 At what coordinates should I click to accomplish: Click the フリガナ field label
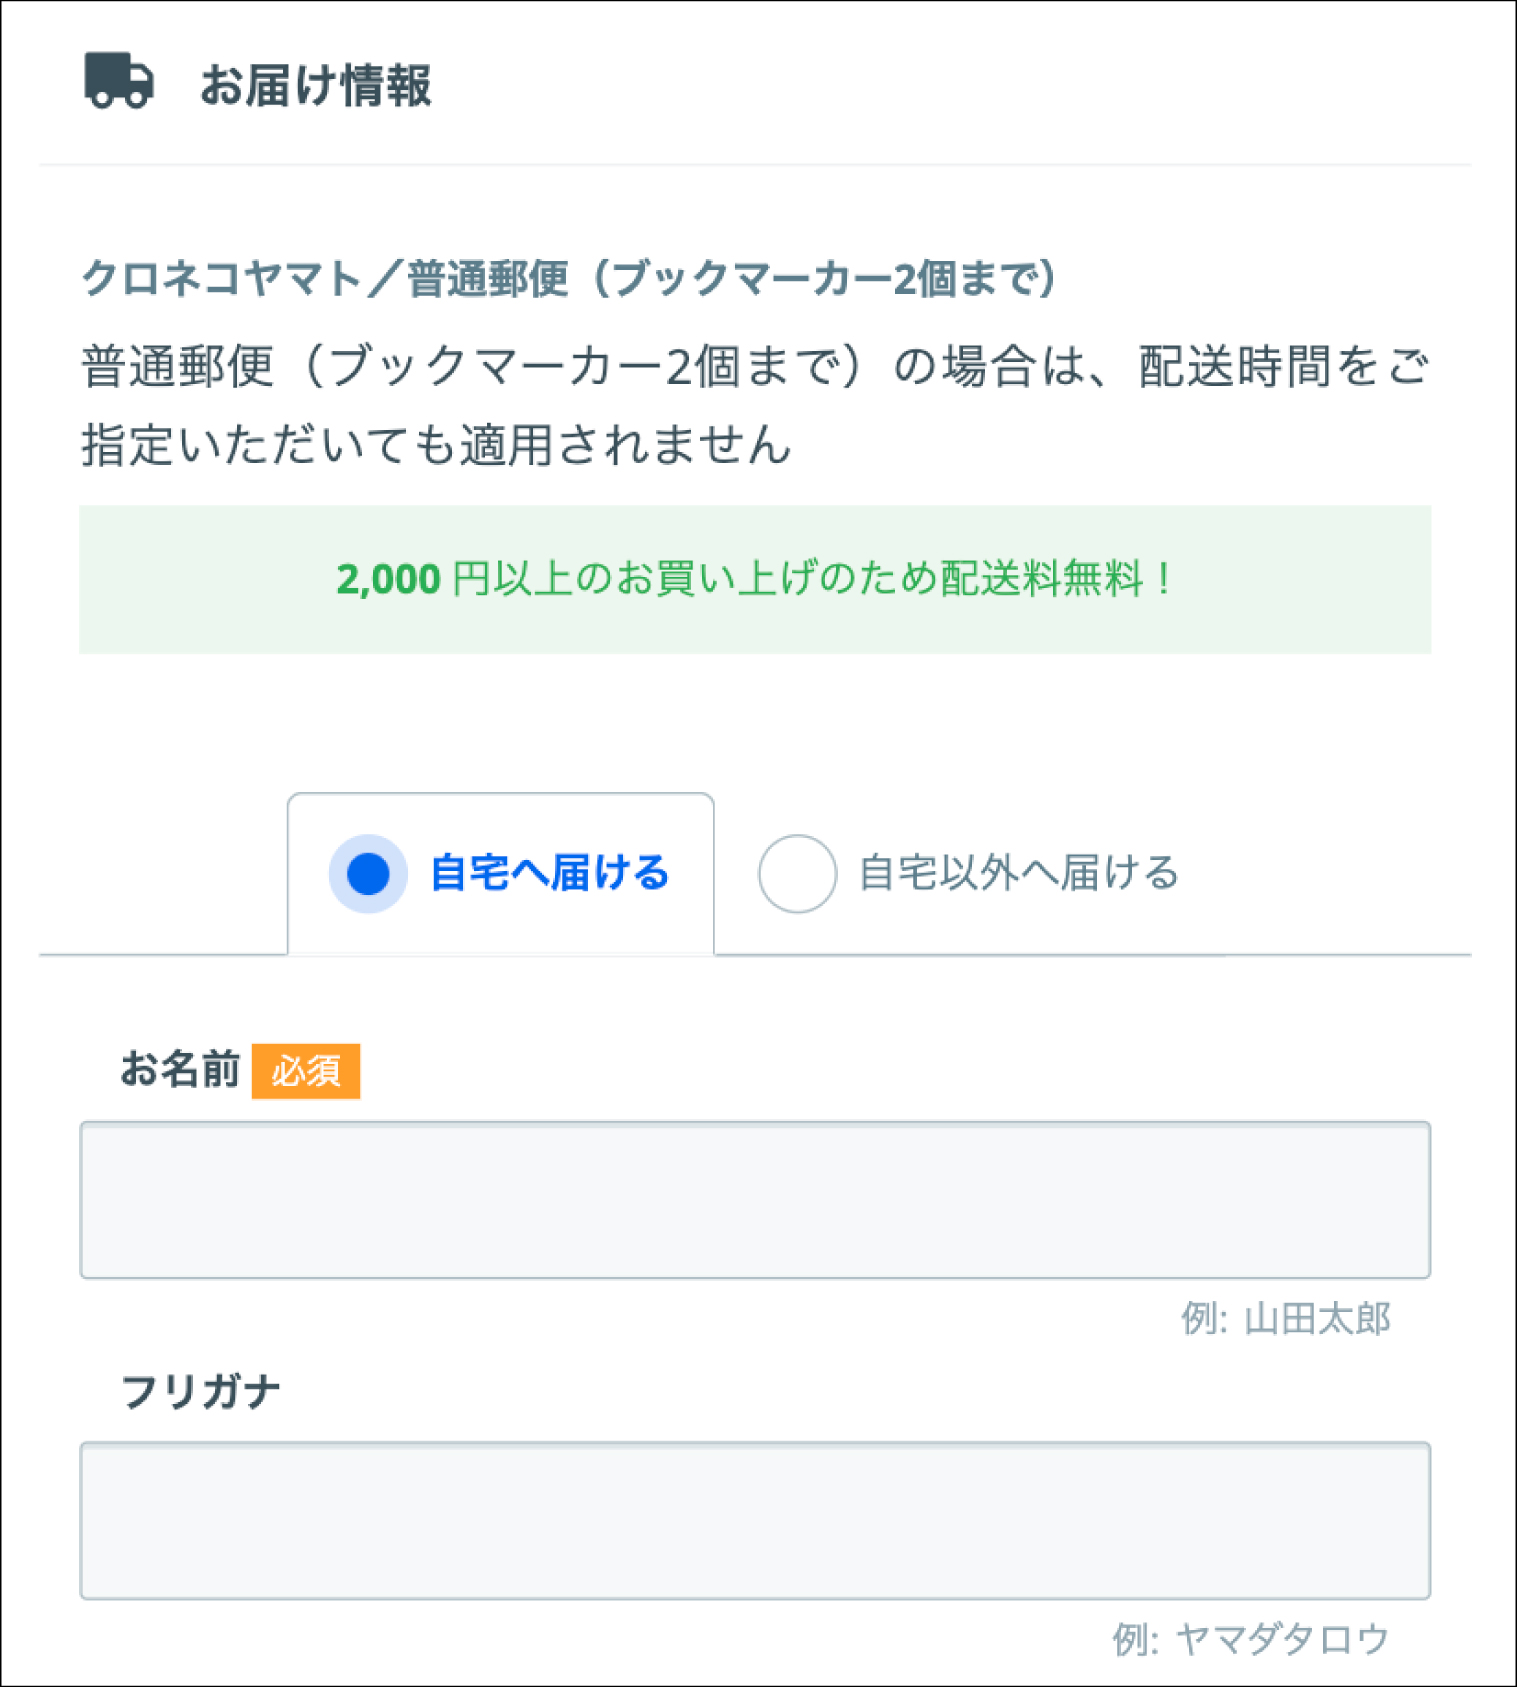tap(200, 1392)
